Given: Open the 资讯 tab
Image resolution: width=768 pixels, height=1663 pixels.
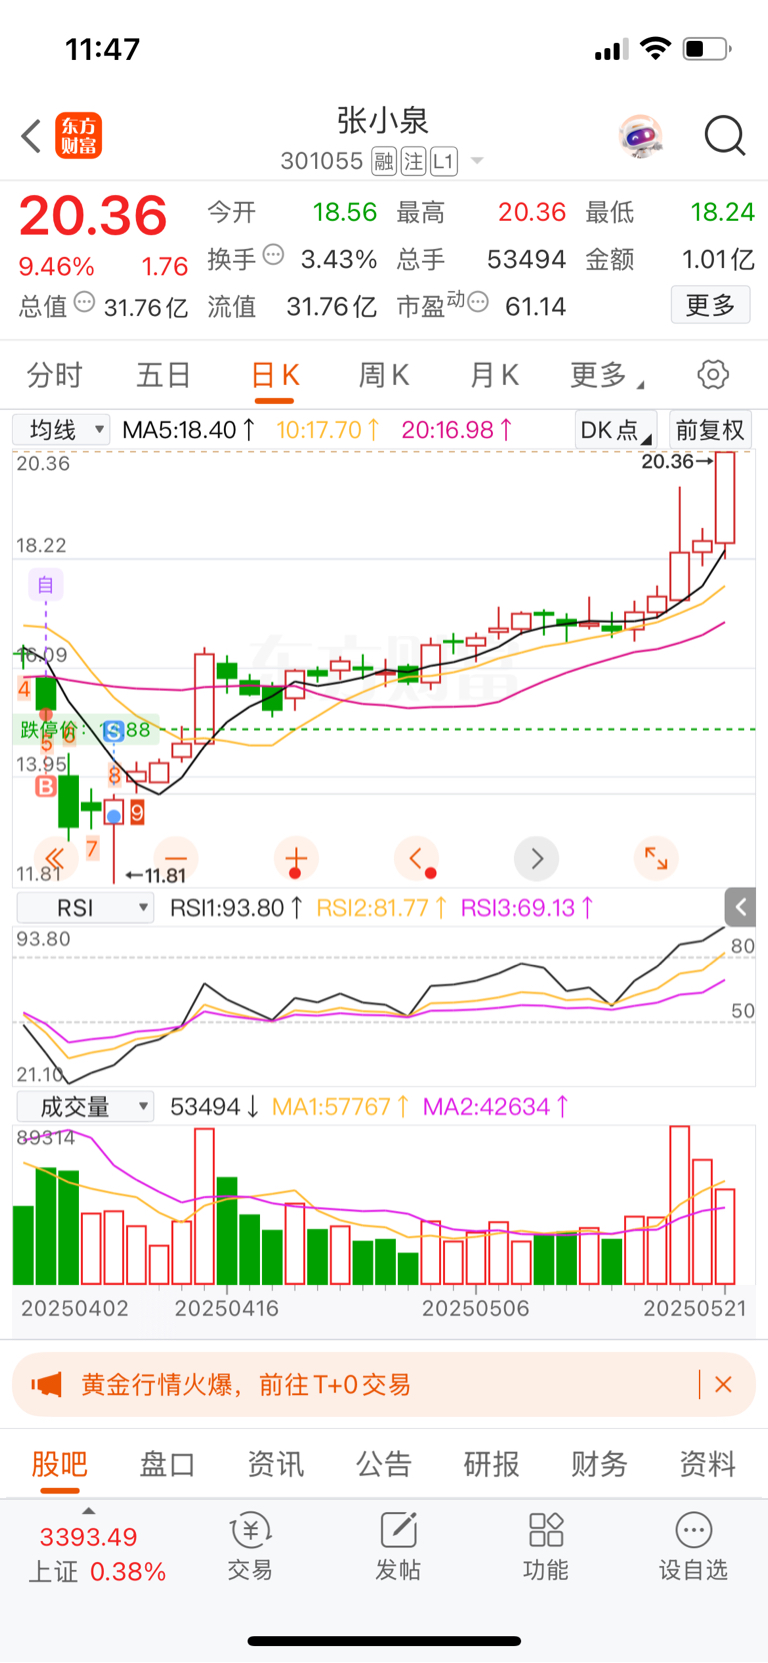Looking at the screenshot, I should point(275,1464).
